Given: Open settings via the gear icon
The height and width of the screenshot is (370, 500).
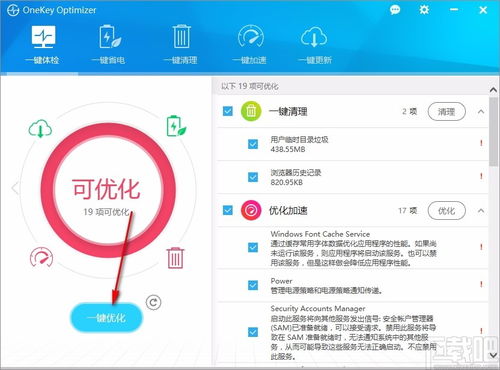Looking at the screenshot, I should [x=424, y=10].
